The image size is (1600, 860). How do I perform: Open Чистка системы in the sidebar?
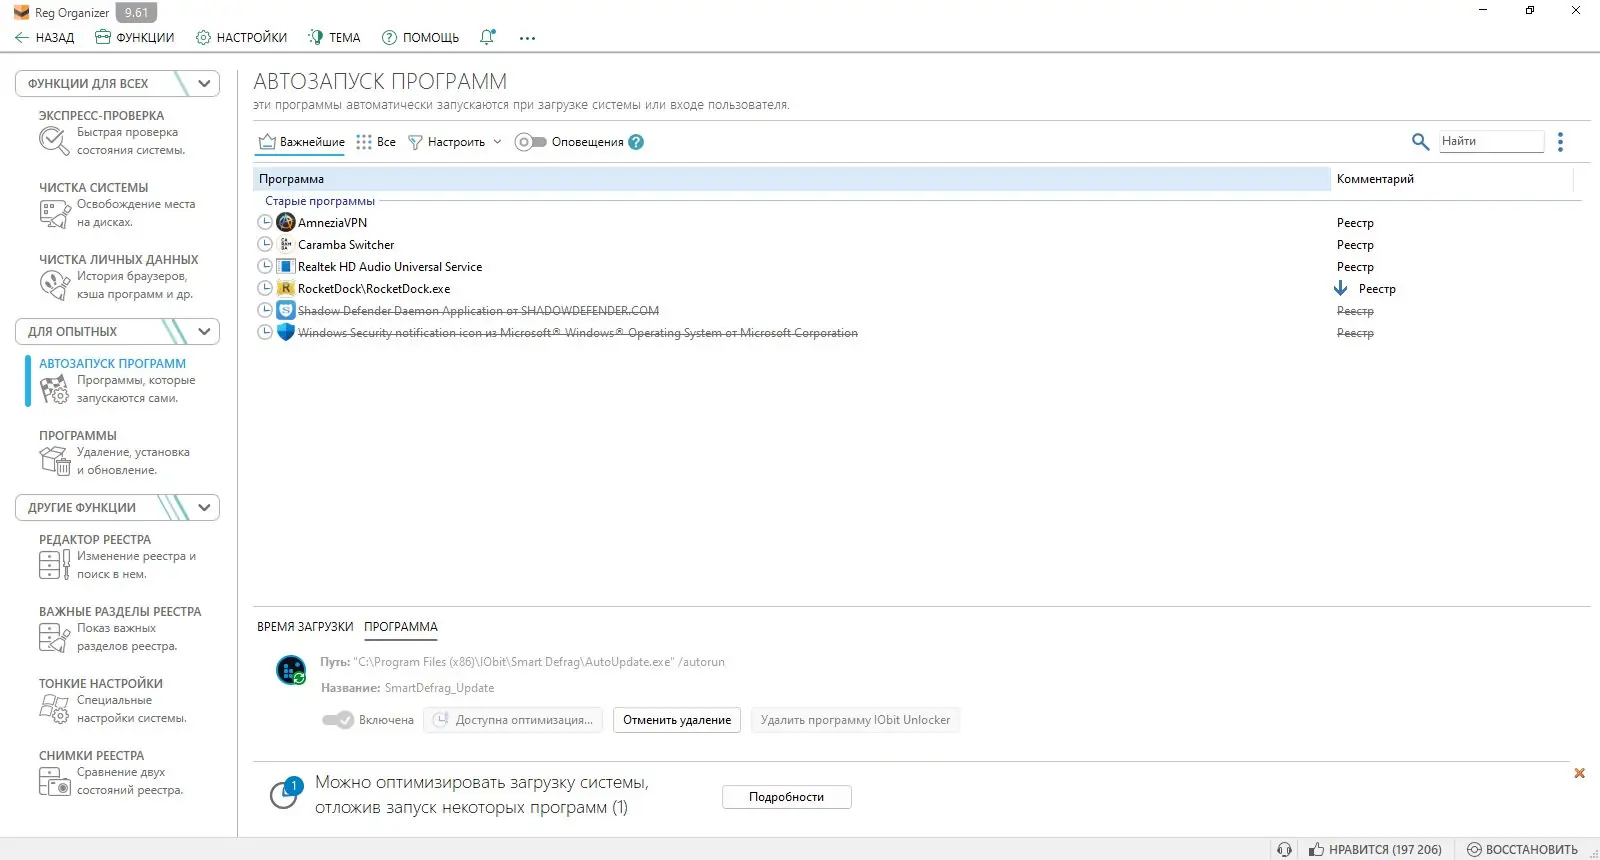coord(118,204)
